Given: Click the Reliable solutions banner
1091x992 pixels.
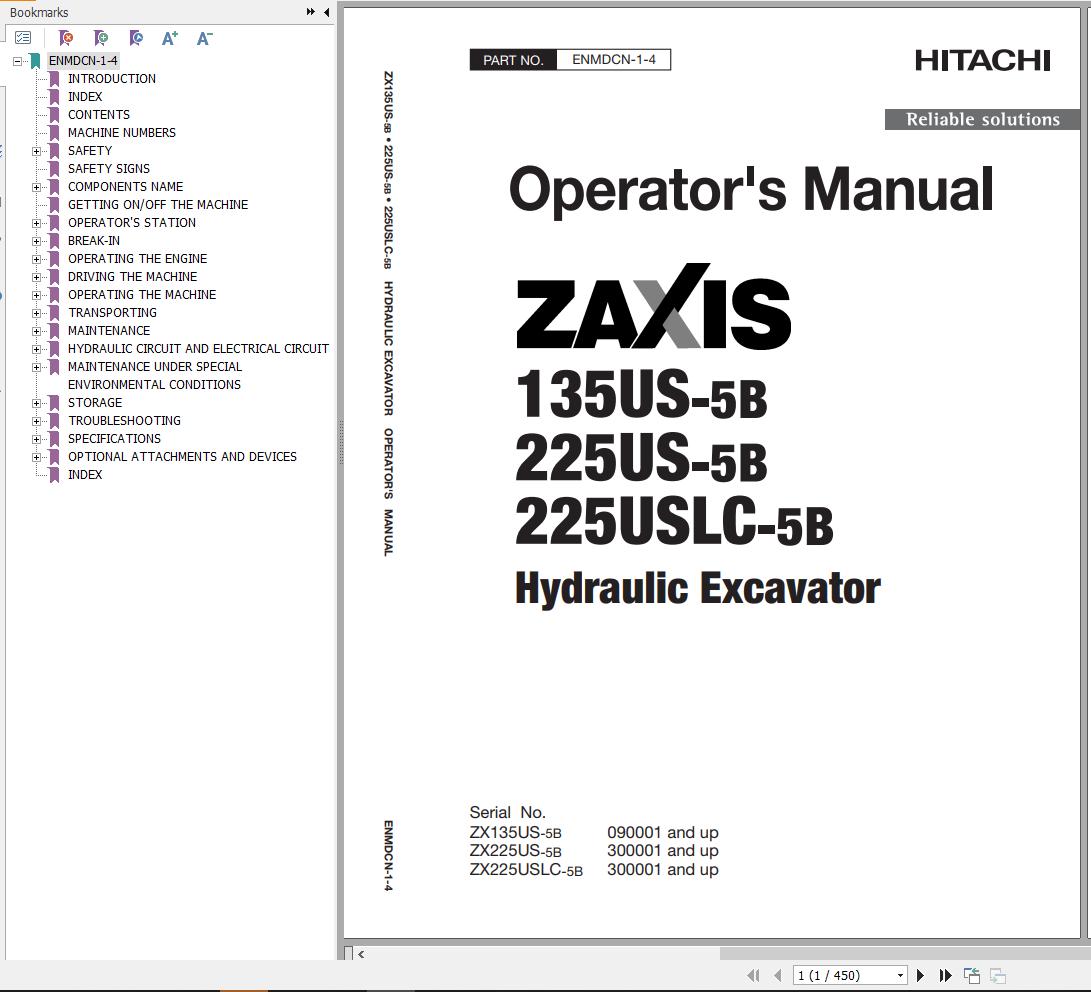Looking at the screenshot, I should (982, 120).
